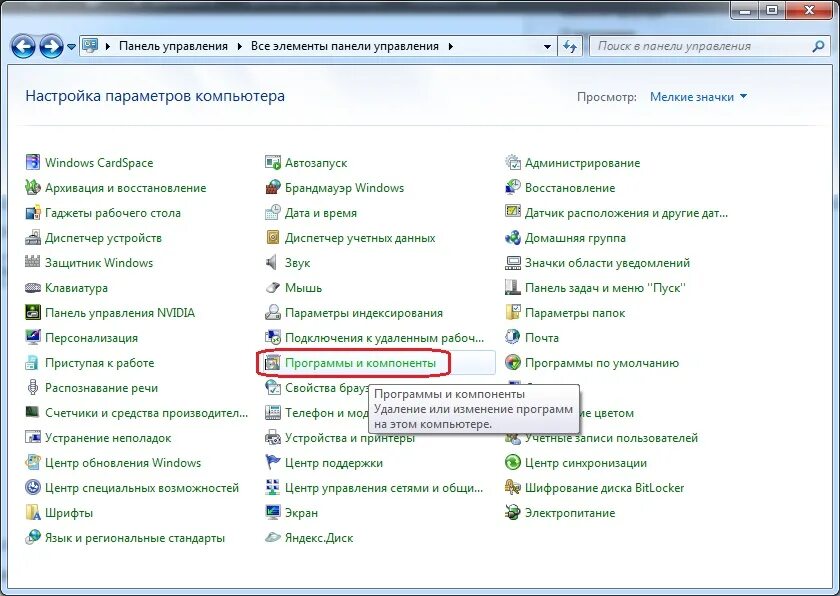Open Счетчики и средства производительности link
This screenshot has width=840, height=596.
[146, 413]
